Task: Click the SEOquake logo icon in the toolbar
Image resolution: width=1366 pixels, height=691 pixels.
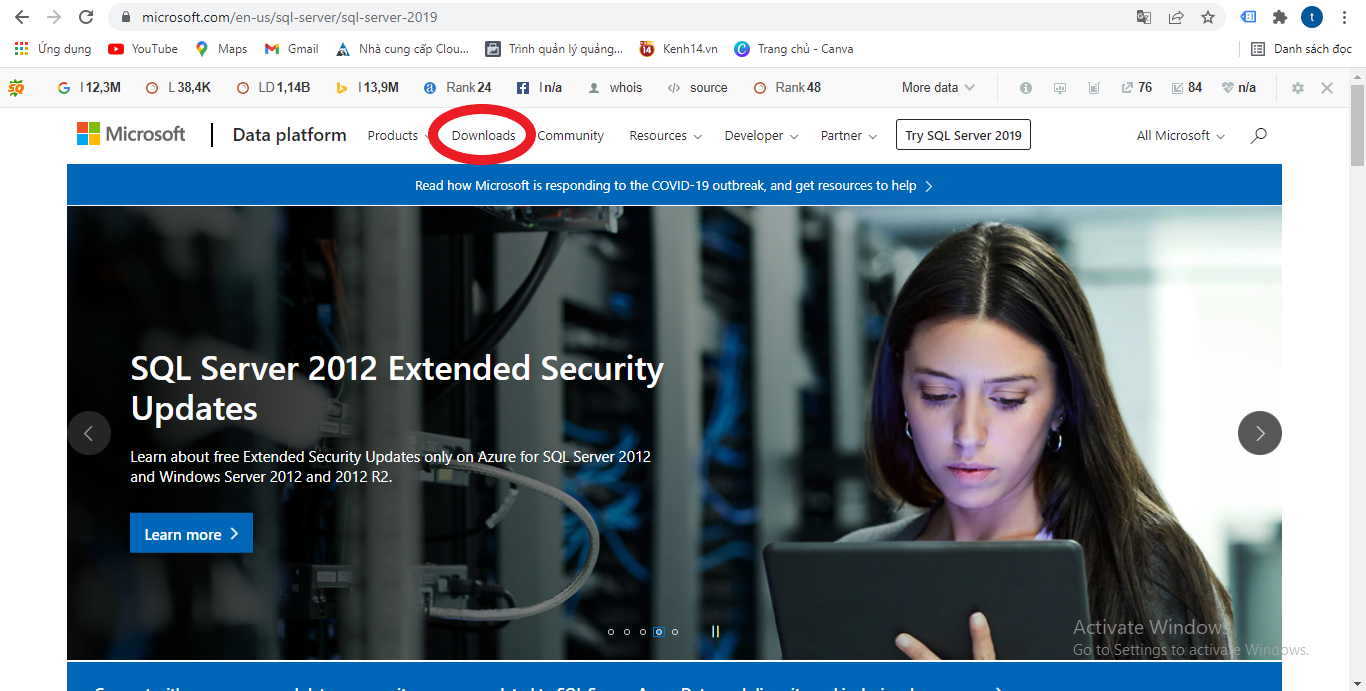Action: 16,88
